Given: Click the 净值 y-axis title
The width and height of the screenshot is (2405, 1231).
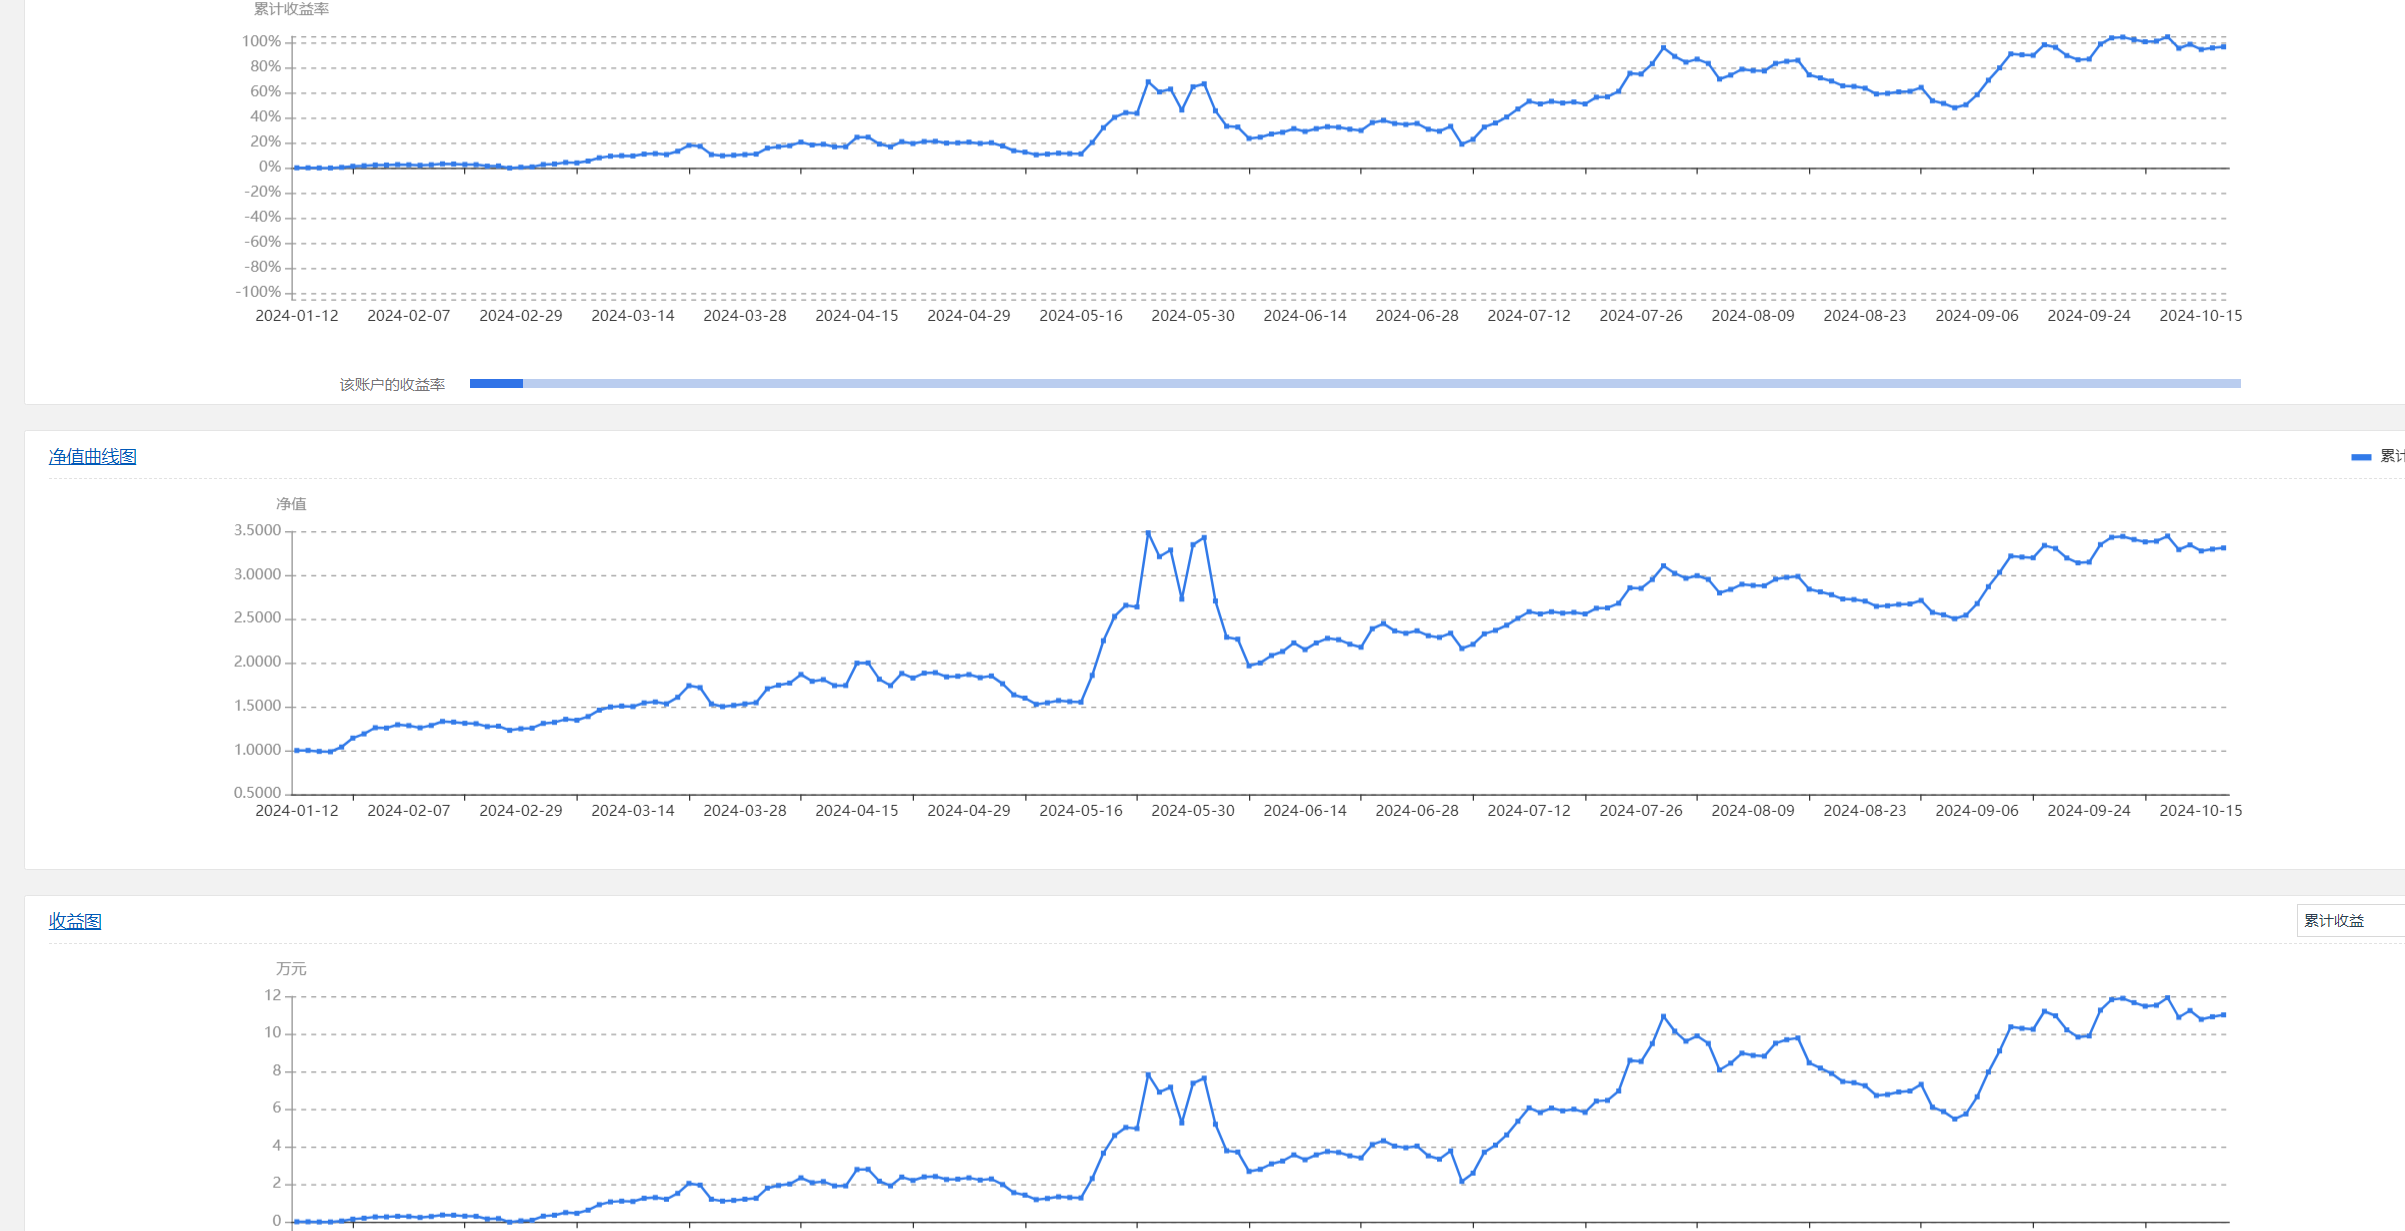Looking at the screenshot, I should pos(291,504).
